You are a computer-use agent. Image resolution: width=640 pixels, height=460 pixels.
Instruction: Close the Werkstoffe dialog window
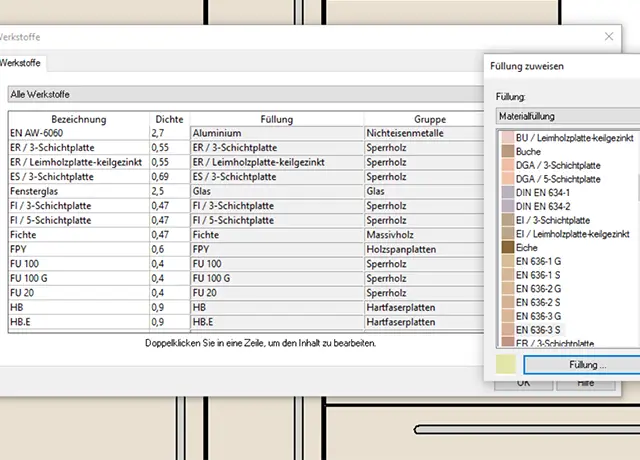coord(609,35)
